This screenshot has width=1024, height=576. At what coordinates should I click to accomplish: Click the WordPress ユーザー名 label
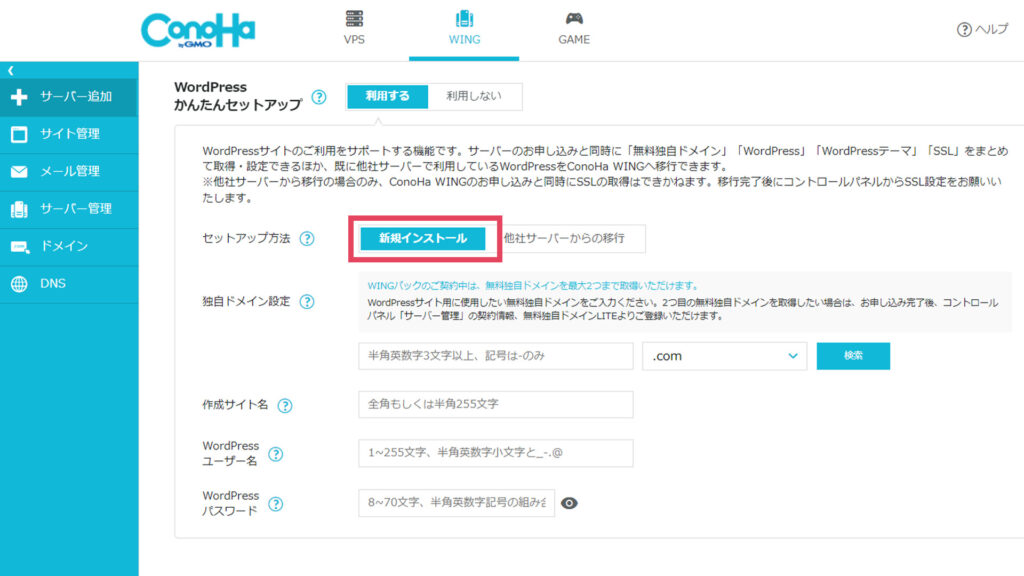coord(231,453)
